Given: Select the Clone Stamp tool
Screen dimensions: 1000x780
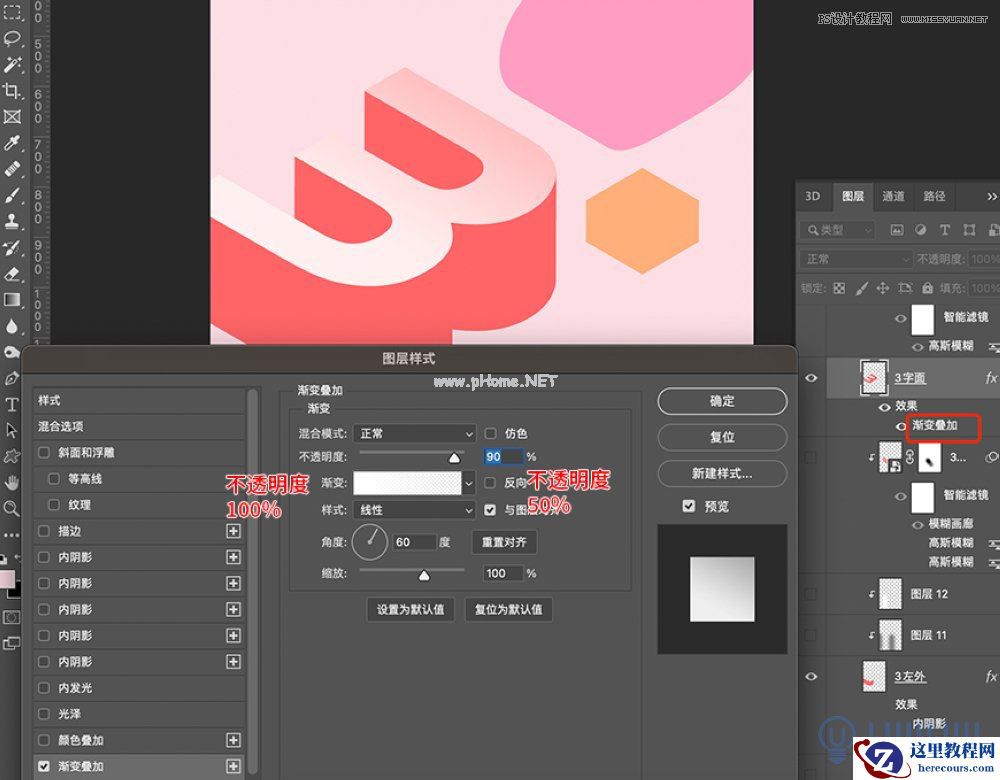Looking at the screenshot, I should pyautogui.click(x=12, y=221).
